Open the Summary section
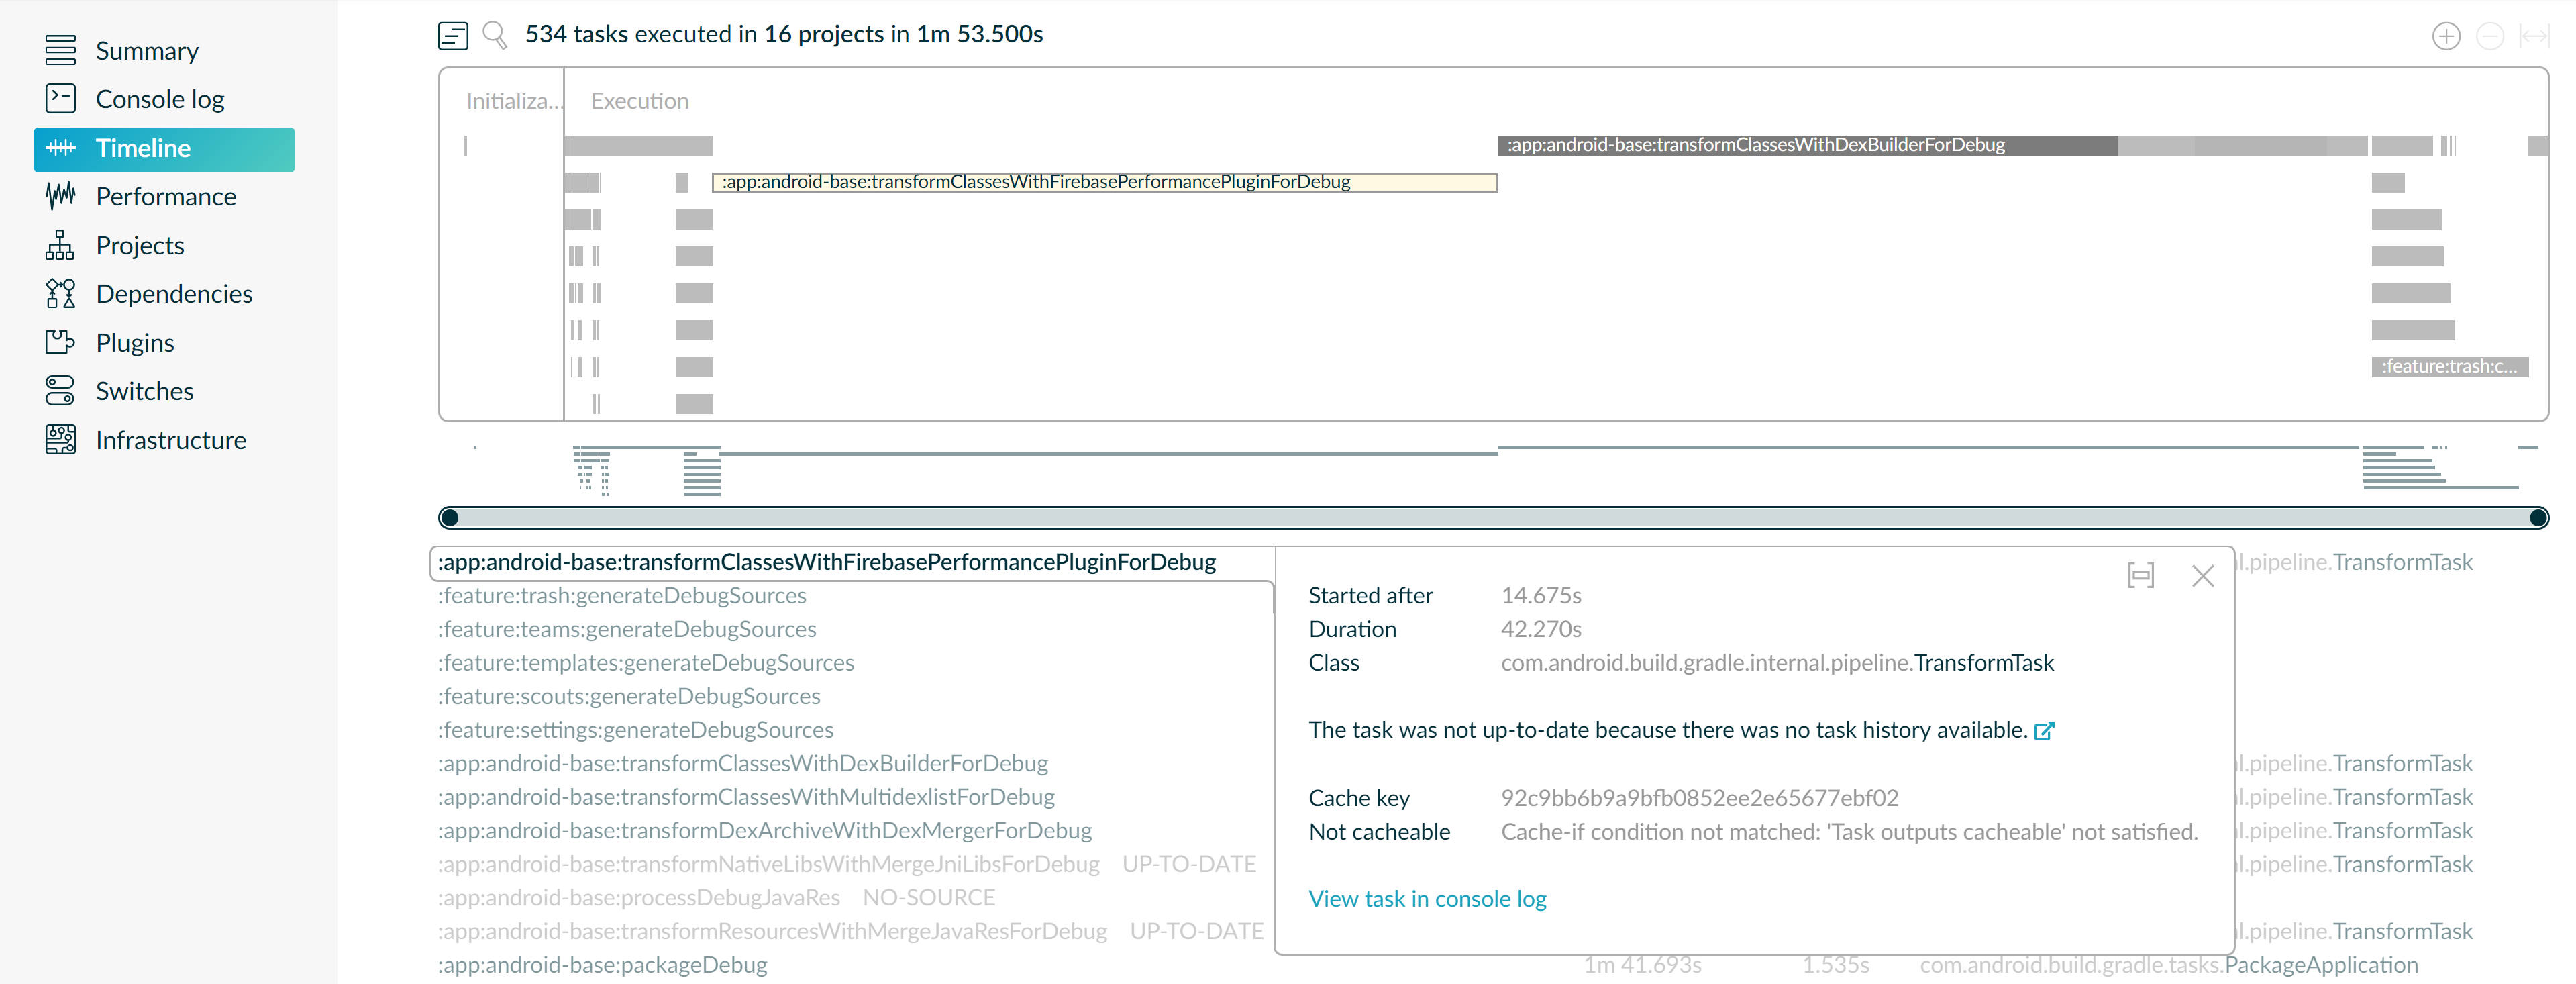Screen dimensions: 2576x984 tap(146, 51)
